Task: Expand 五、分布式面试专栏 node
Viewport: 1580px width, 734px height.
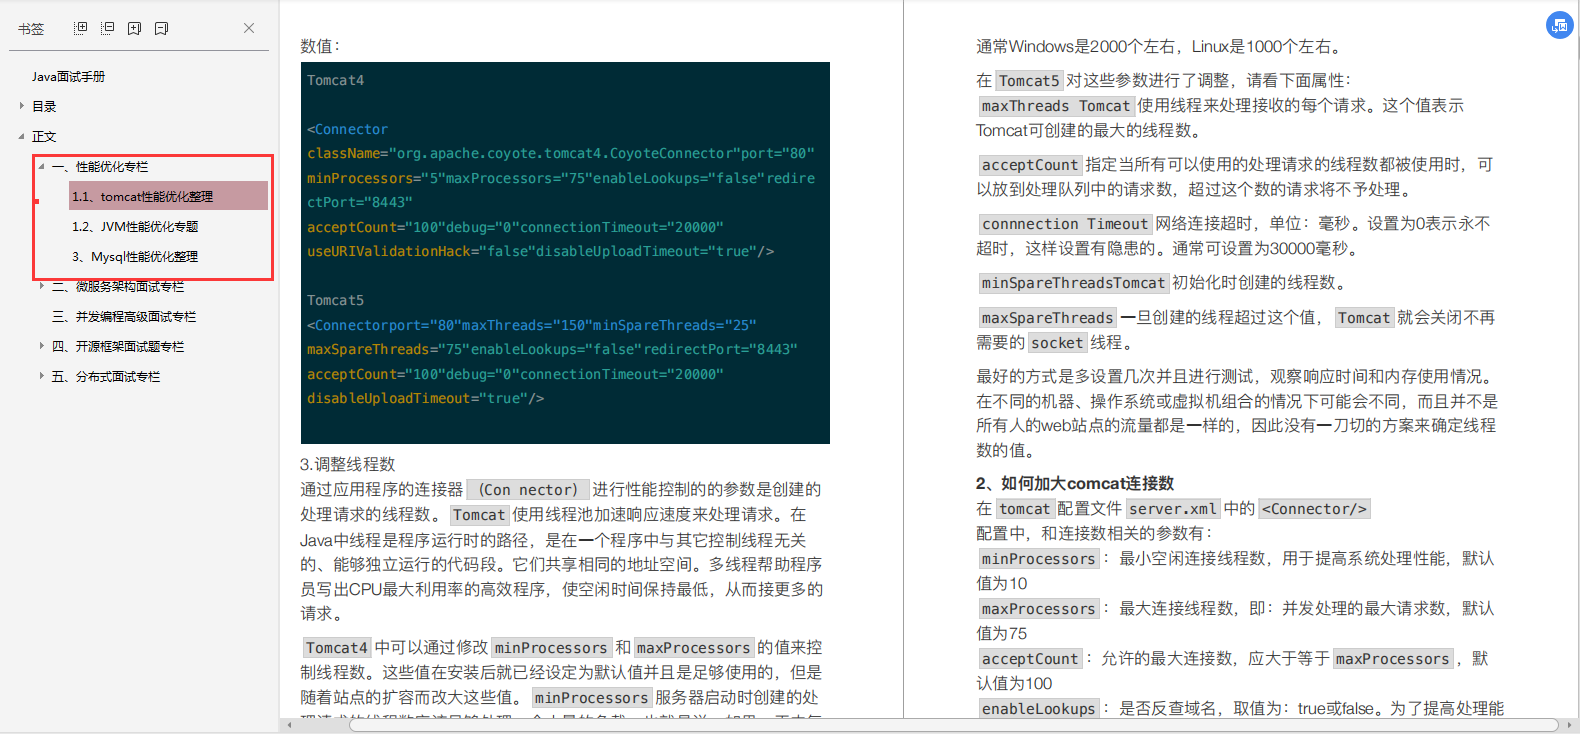Action: click(41, 376)
